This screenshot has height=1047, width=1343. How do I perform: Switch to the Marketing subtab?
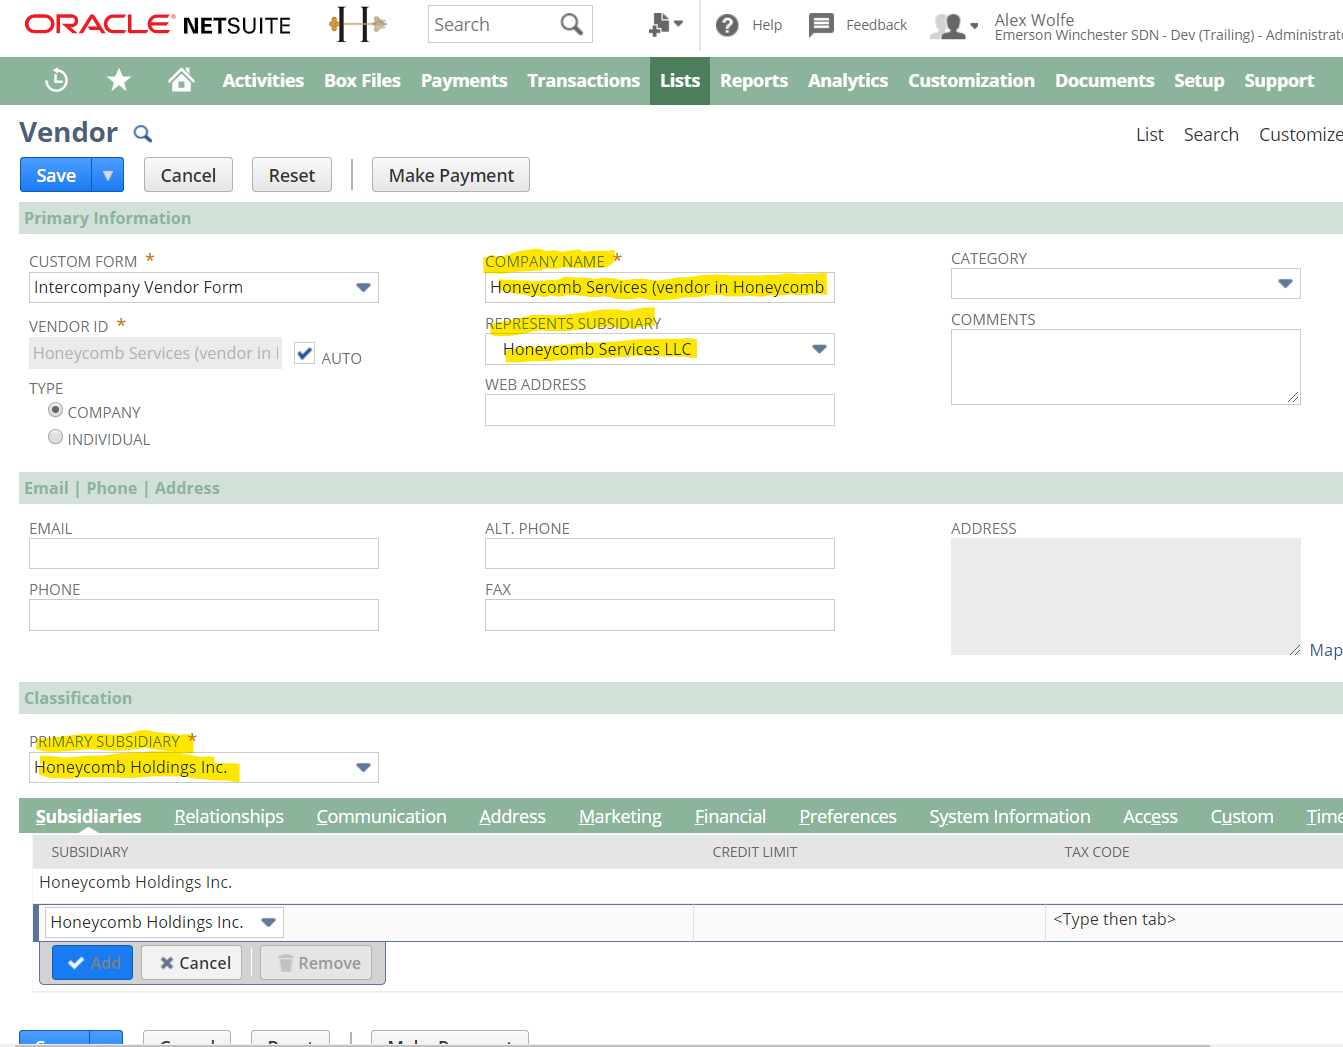tap(620, 817)
